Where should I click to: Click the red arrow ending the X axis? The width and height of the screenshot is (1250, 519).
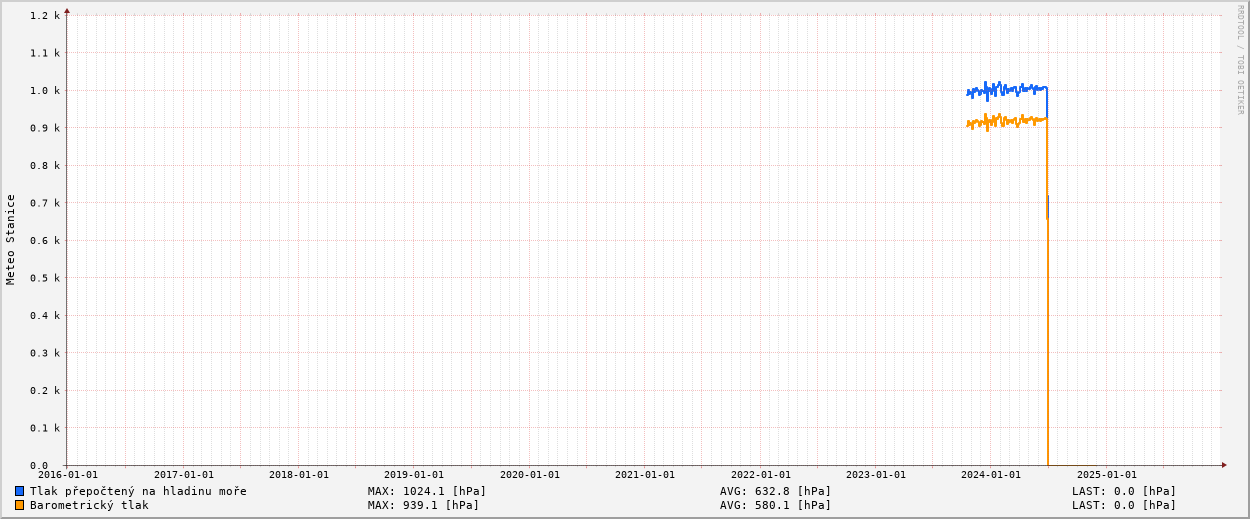point(1224,465)
